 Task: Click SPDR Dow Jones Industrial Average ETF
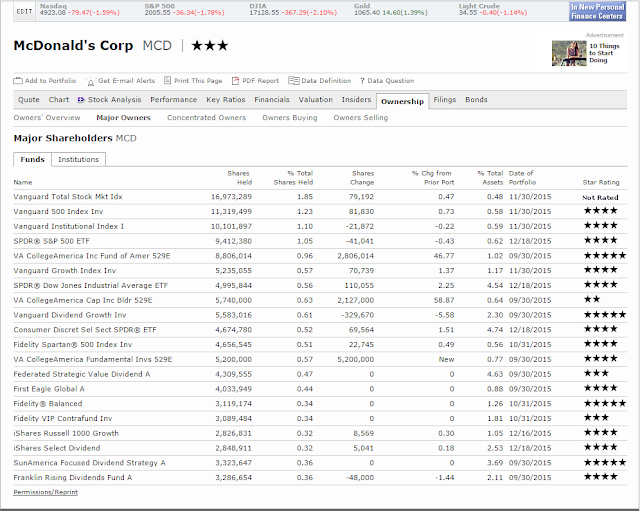coord(91,285)
